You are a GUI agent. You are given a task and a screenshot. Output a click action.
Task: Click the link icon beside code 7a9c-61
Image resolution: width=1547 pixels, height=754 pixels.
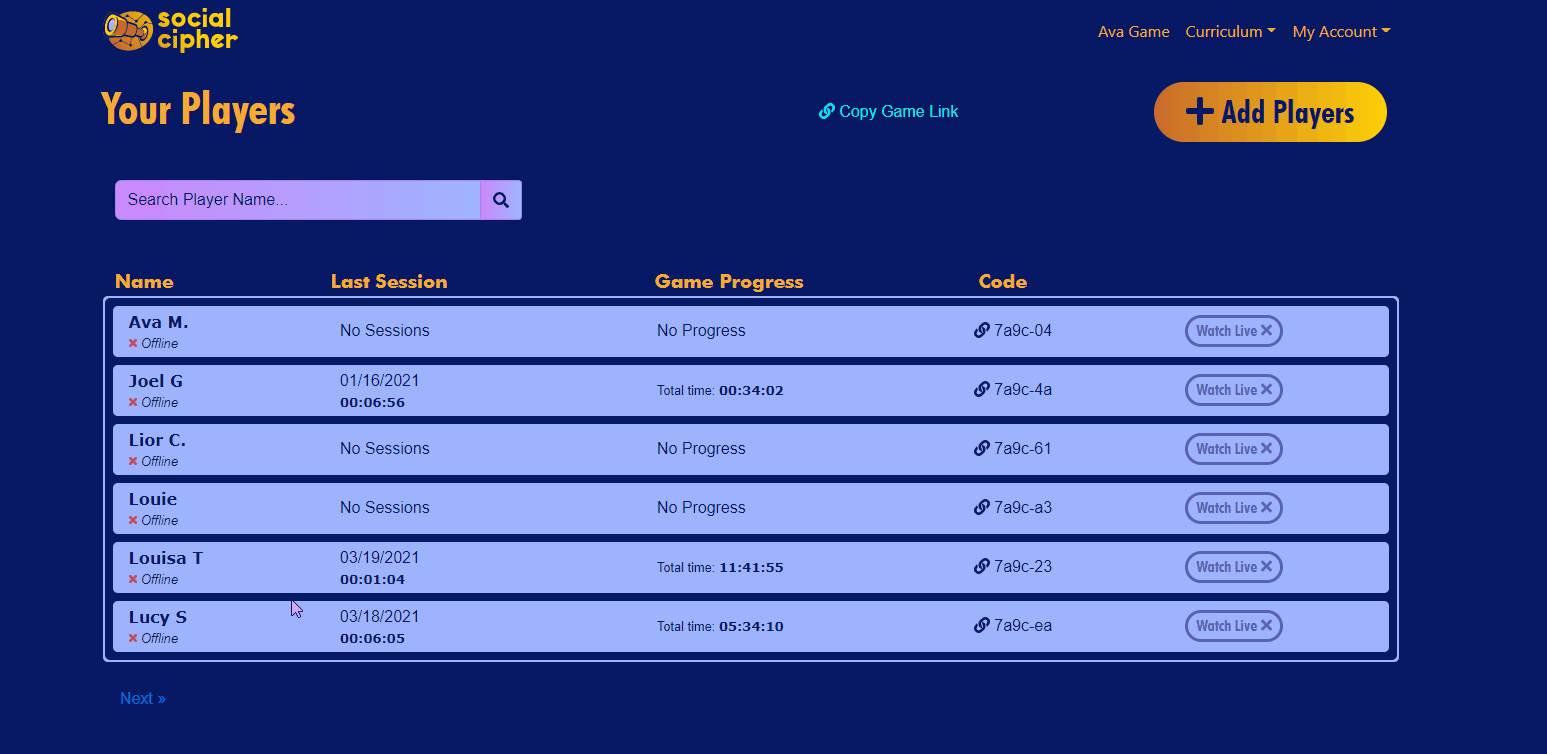click(981, 449)
